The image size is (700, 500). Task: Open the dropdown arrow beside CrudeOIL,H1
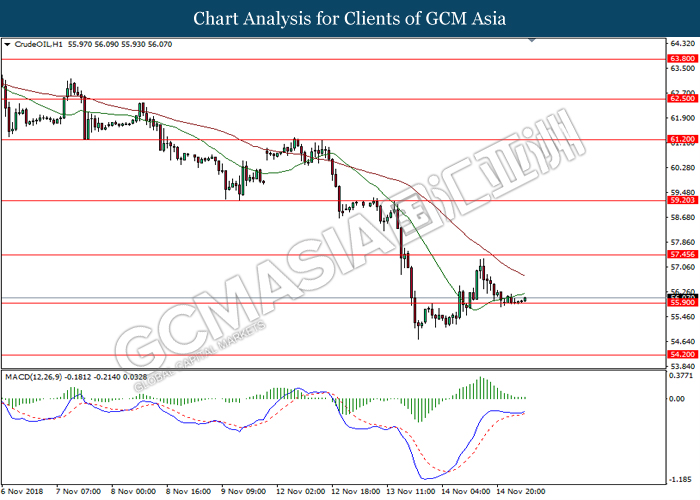coord(7,45)
